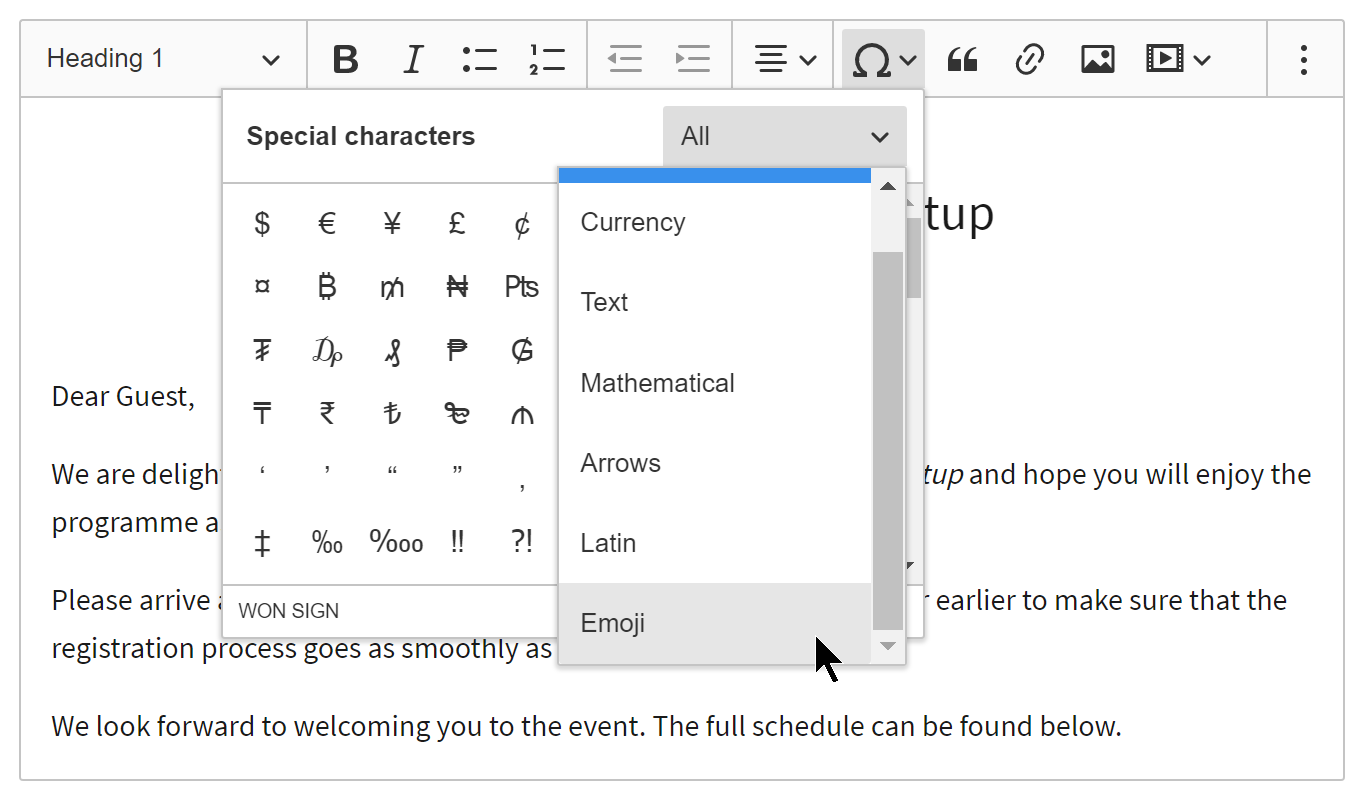1357x795 pixels.
Task: Insert the euro sign character
Action: pyautogui.click(x=327, y=223)
